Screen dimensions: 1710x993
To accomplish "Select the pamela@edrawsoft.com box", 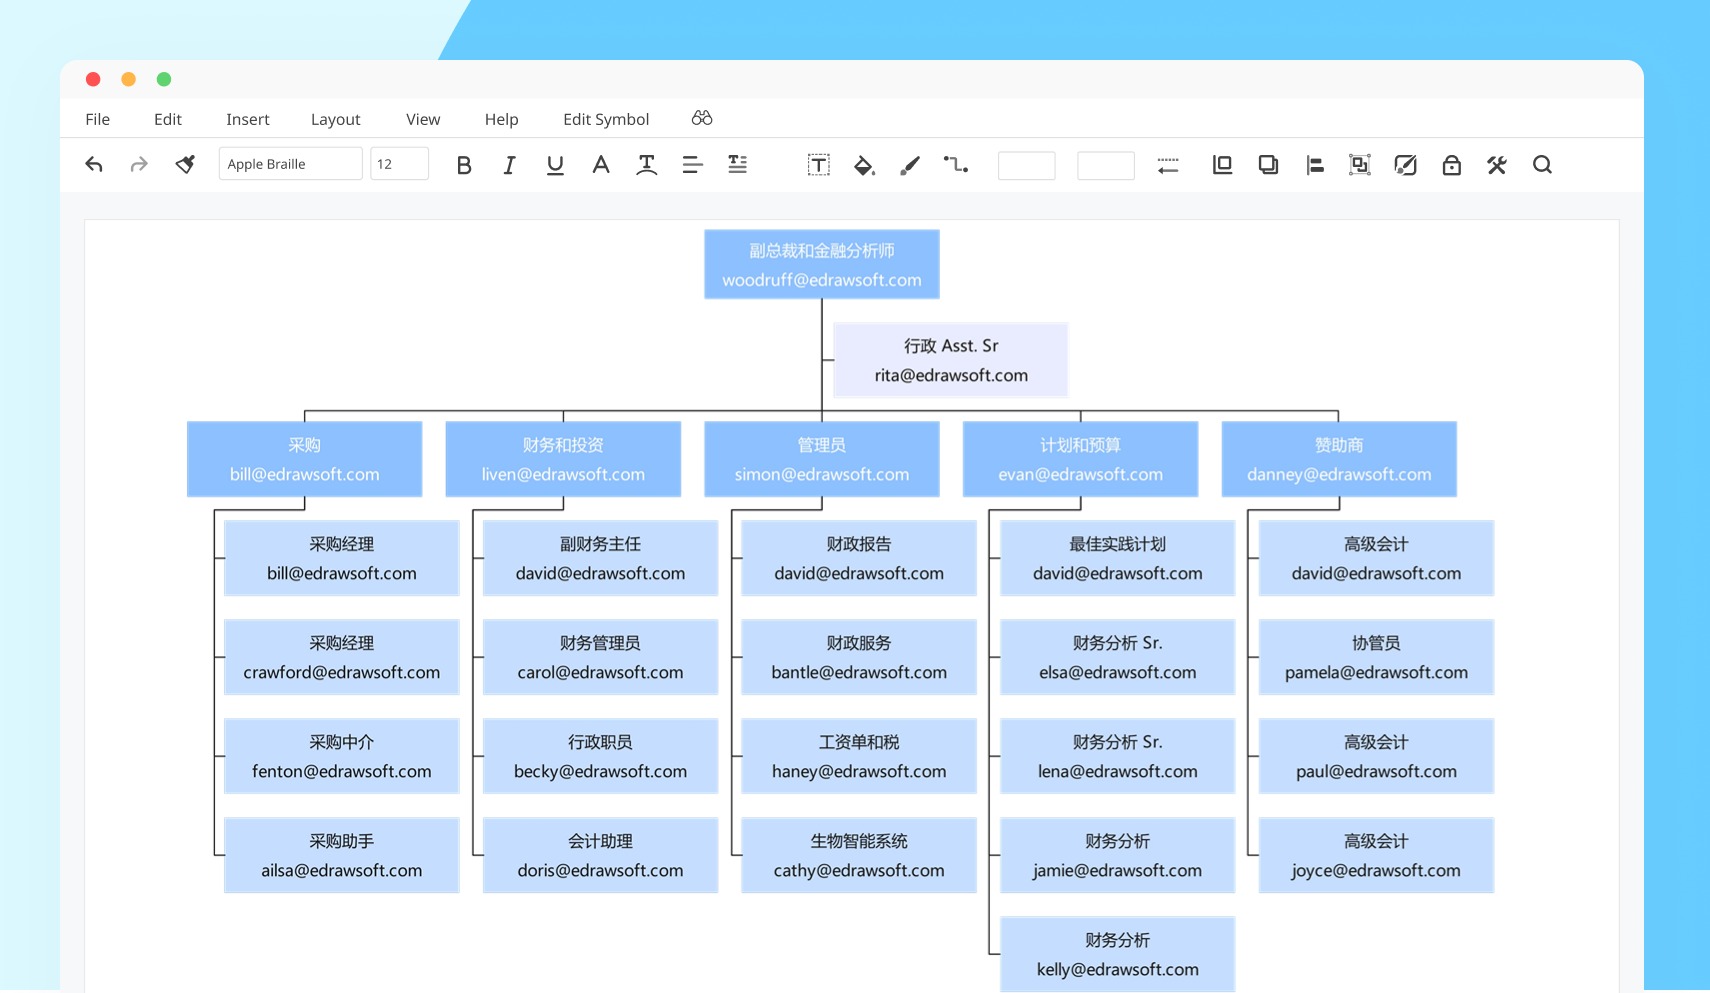I will point(1376,657).
